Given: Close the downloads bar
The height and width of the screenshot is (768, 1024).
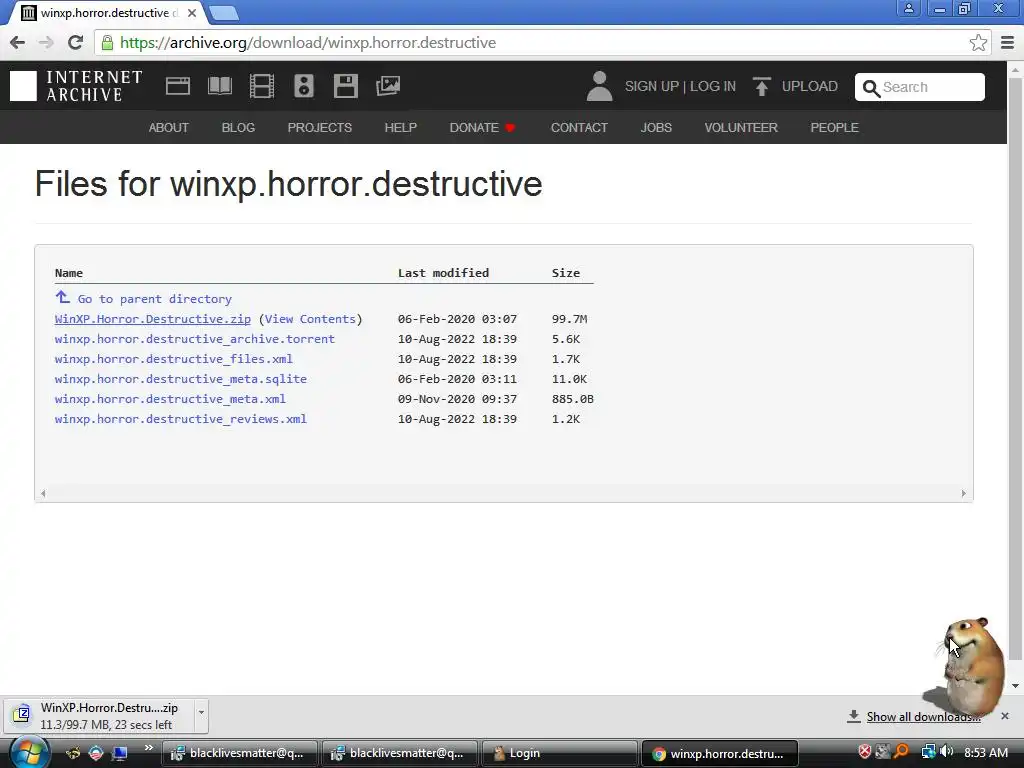Looking at the screenshot, I should 1005,716.
